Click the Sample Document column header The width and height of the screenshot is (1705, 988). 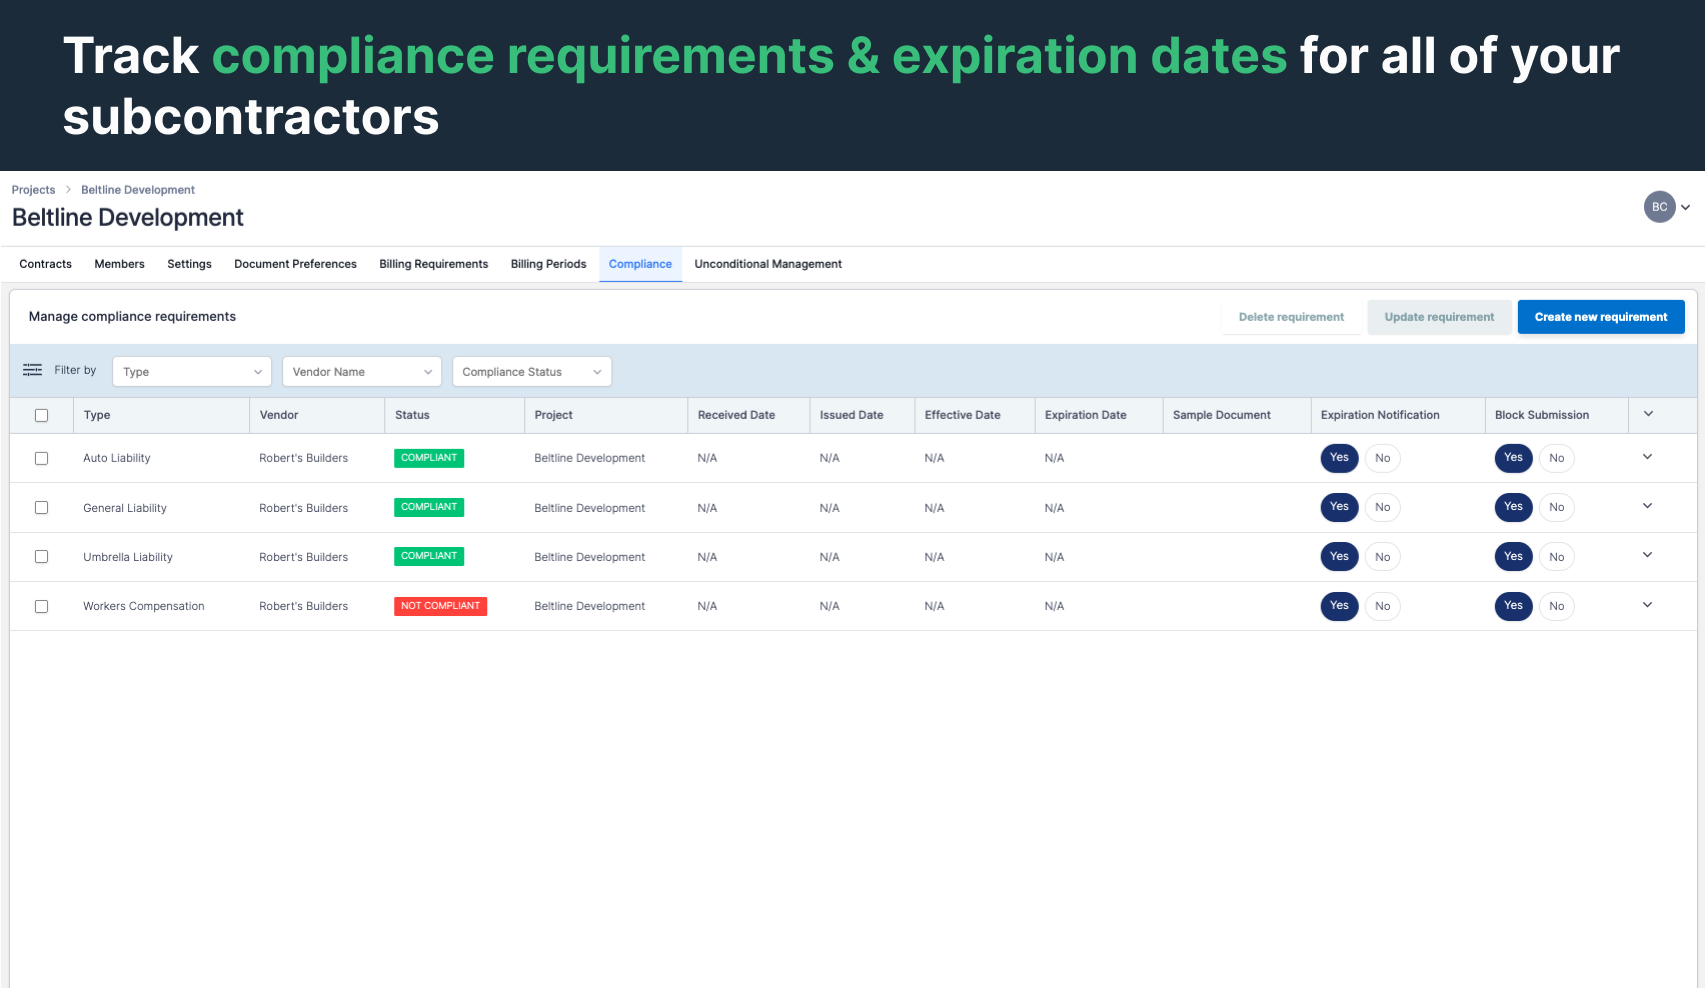[1236, 415]
